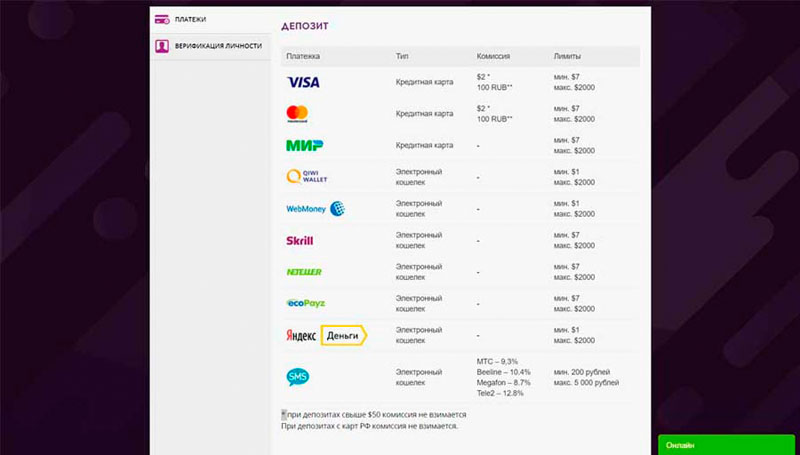
Task: Click the identity verification person icon
Action: 161,46
